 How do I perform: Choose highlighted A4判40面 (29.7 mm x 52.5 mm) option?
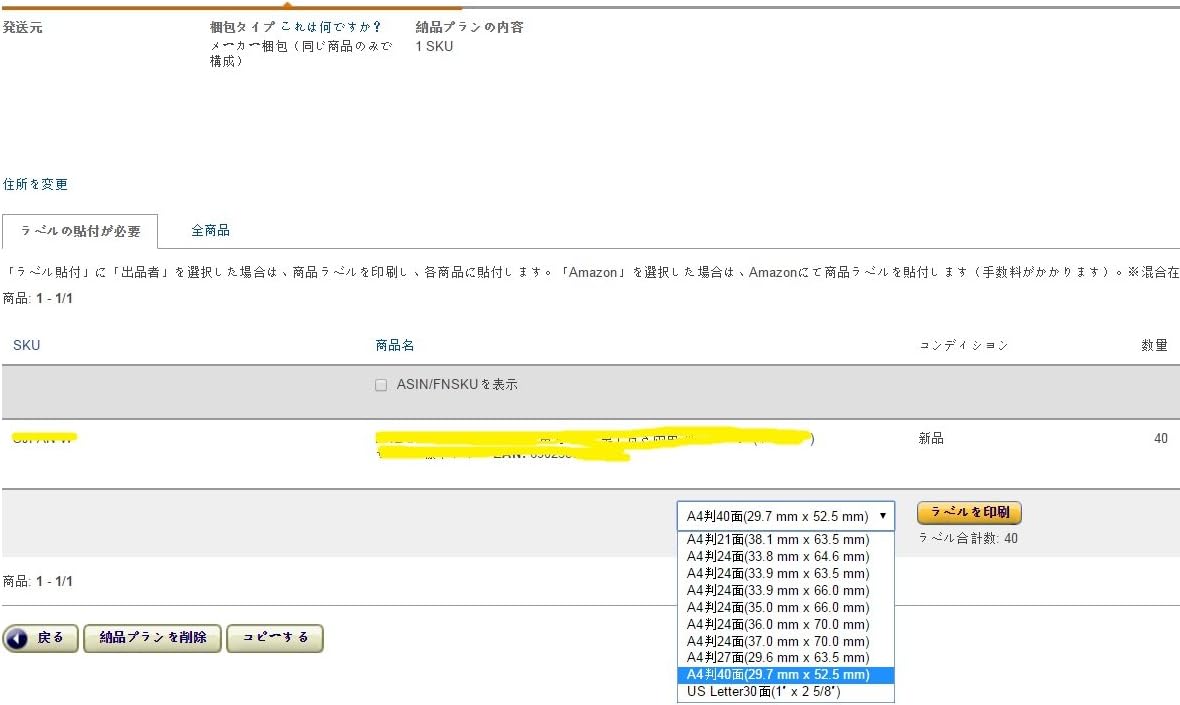point(778,675)
